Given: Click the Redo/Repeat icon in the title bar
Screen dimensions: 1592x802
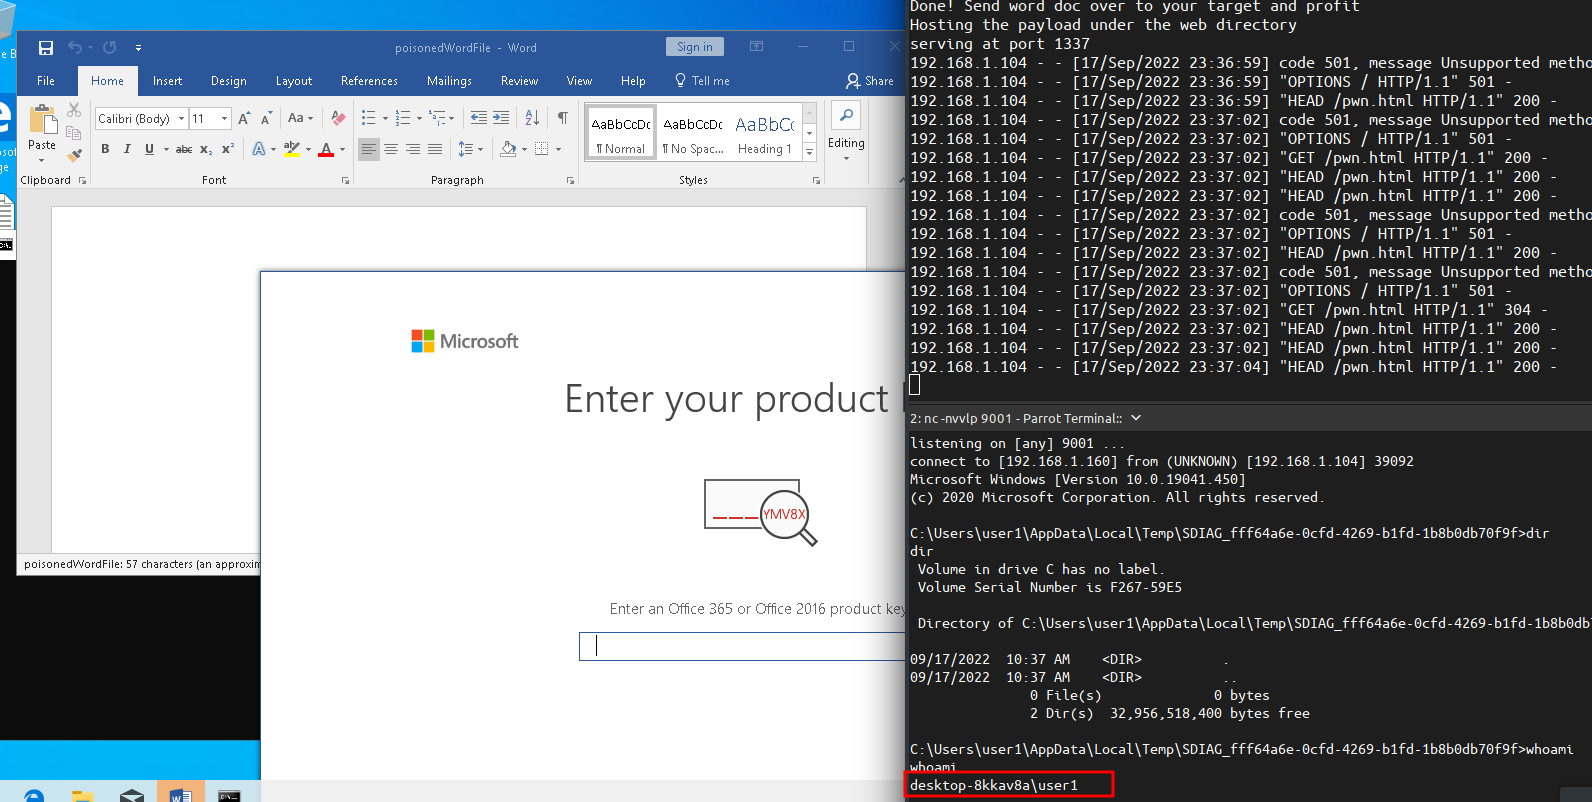Looking at the screenshot, I should pyautogui.click(x=110, y=47).
